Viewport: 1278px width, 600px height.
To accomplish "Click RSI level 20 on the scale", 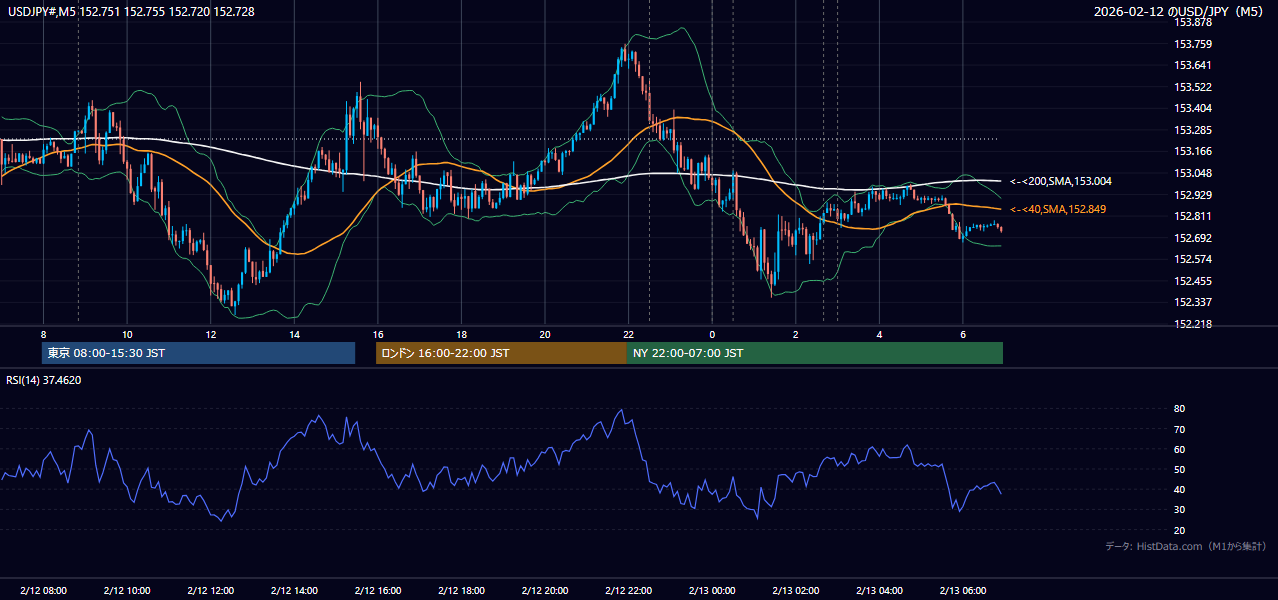I will click(1179, 530).
